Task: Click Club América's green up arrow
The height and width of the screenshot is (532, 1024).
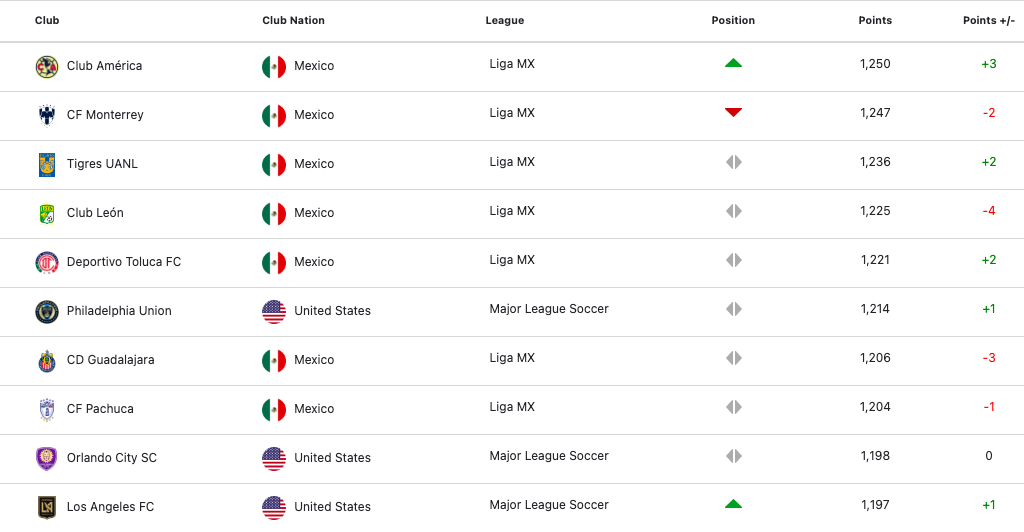Action: (733, 63)
